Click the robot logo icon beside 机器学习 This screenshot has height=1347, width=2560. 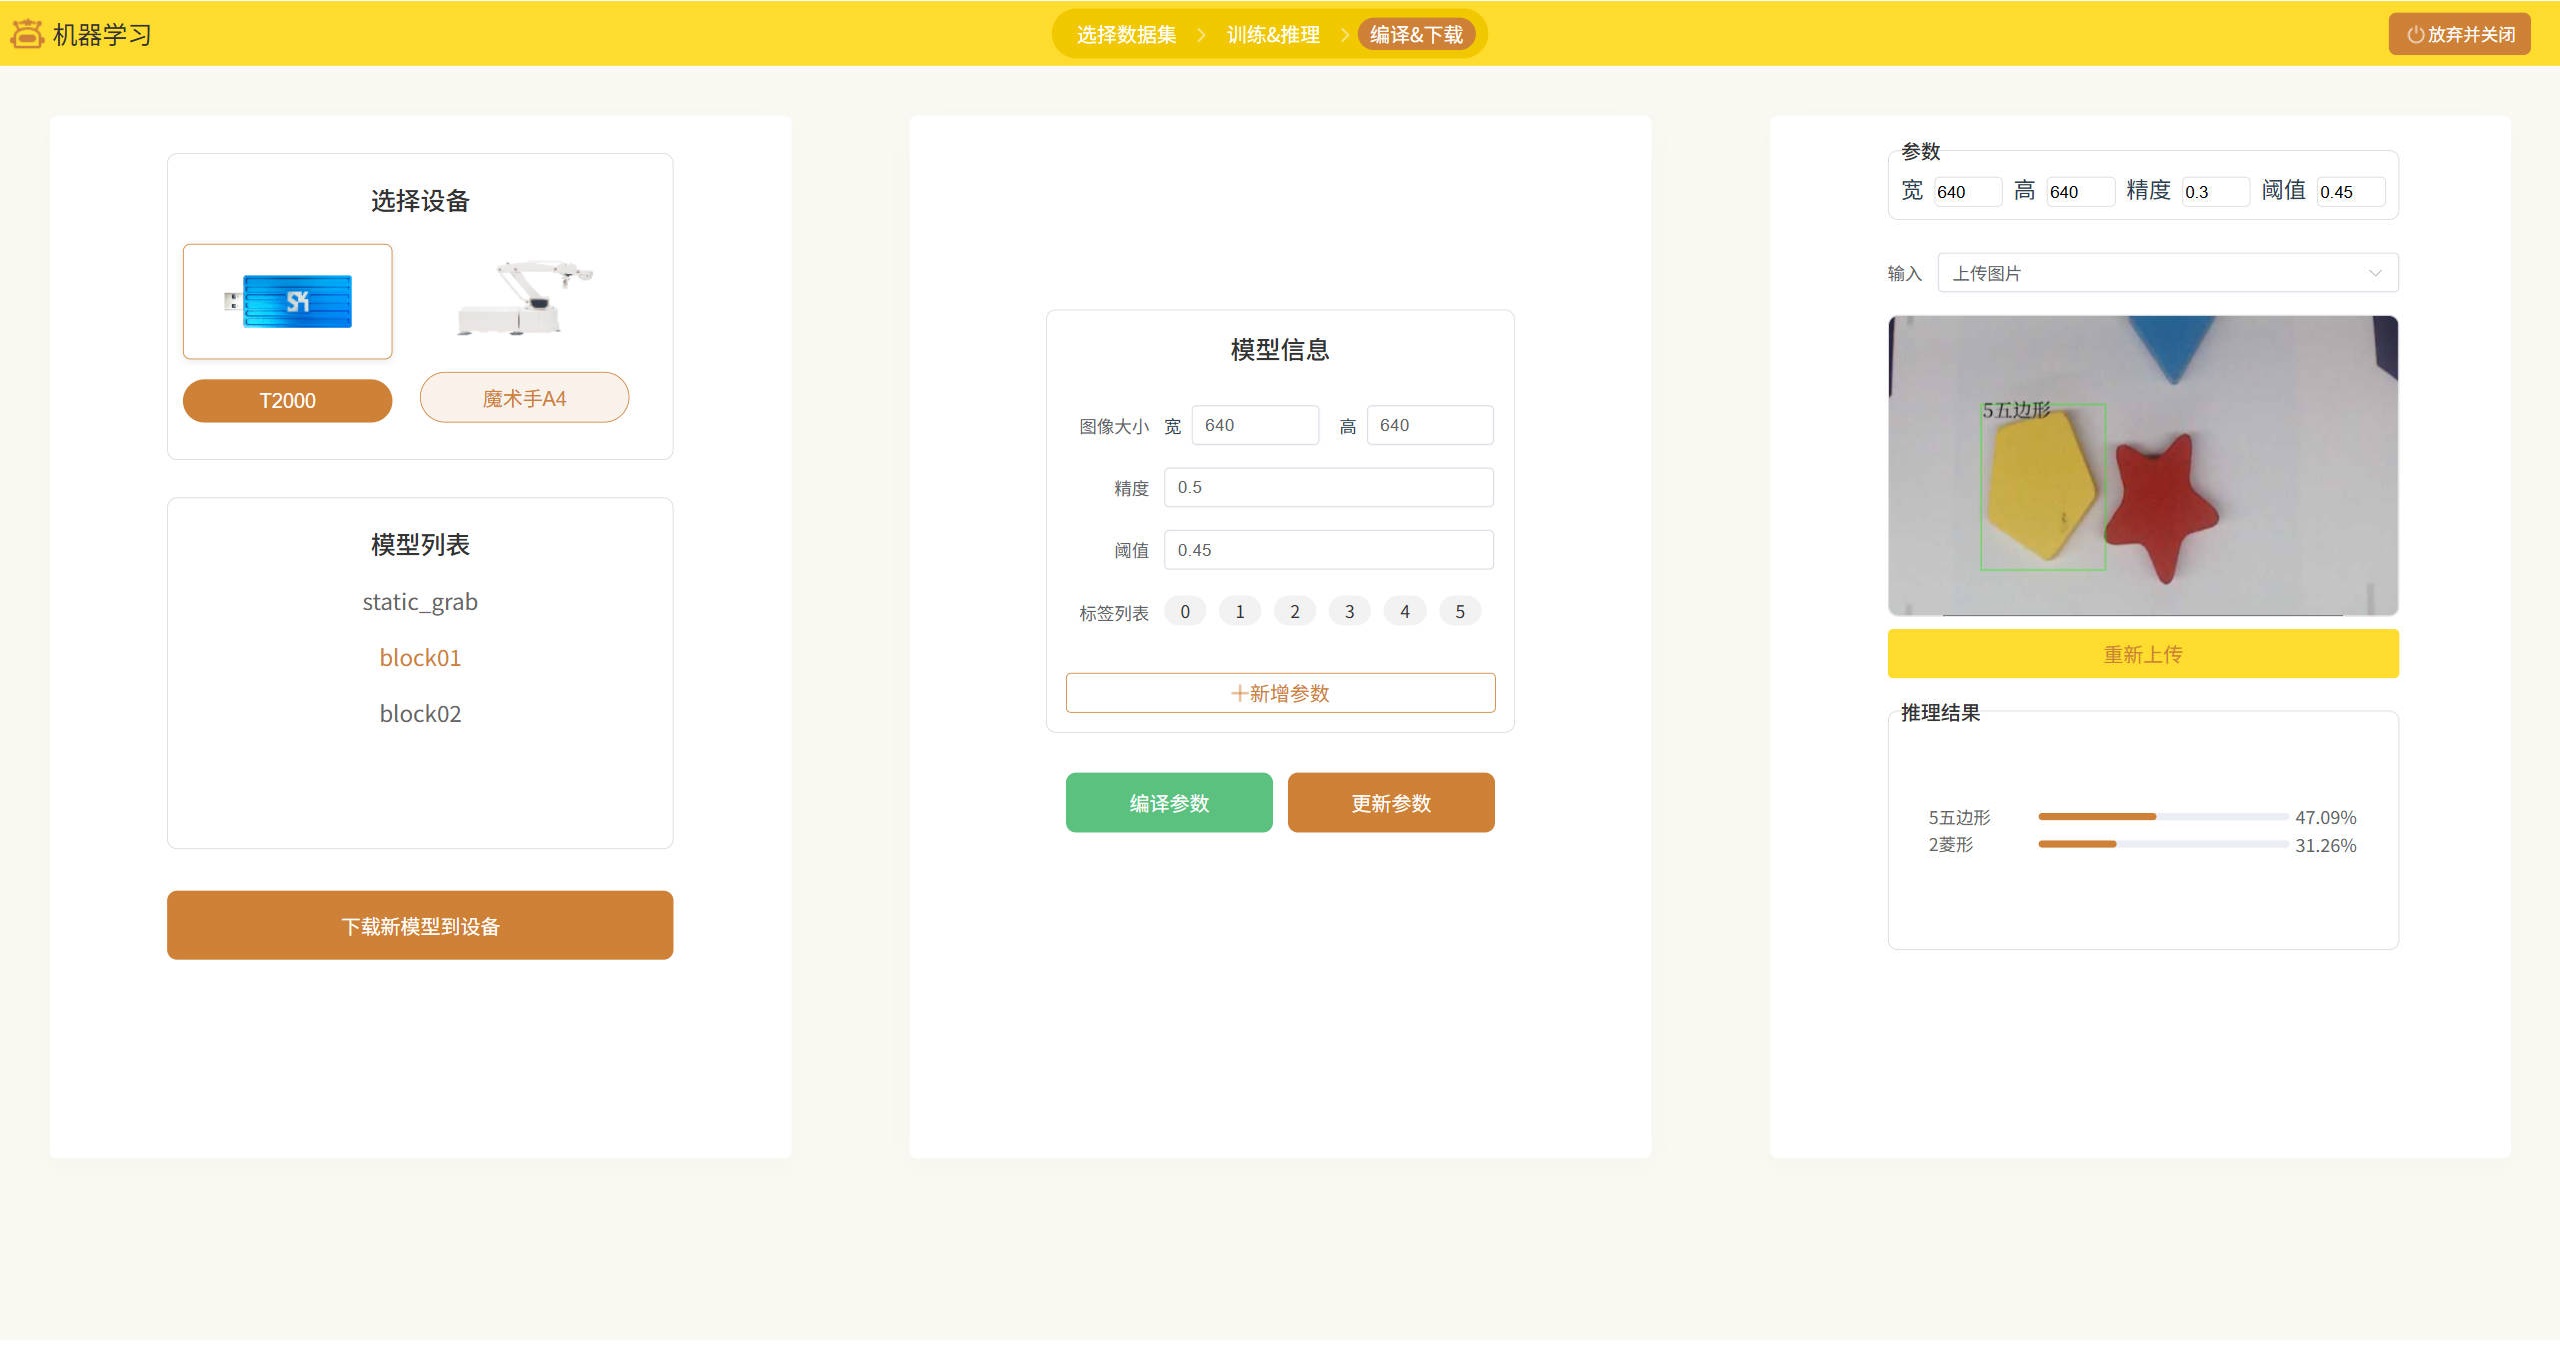(x=27, y=34)
